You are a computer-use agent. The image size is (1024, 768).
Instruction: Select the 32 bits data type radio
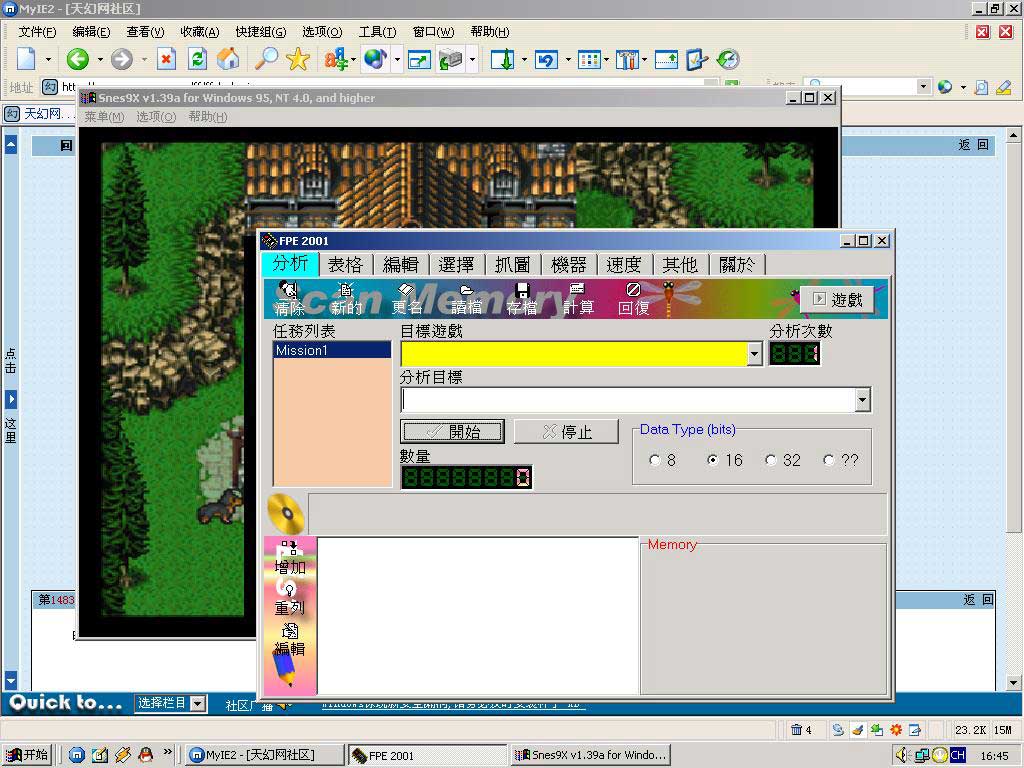pos(771,460)
